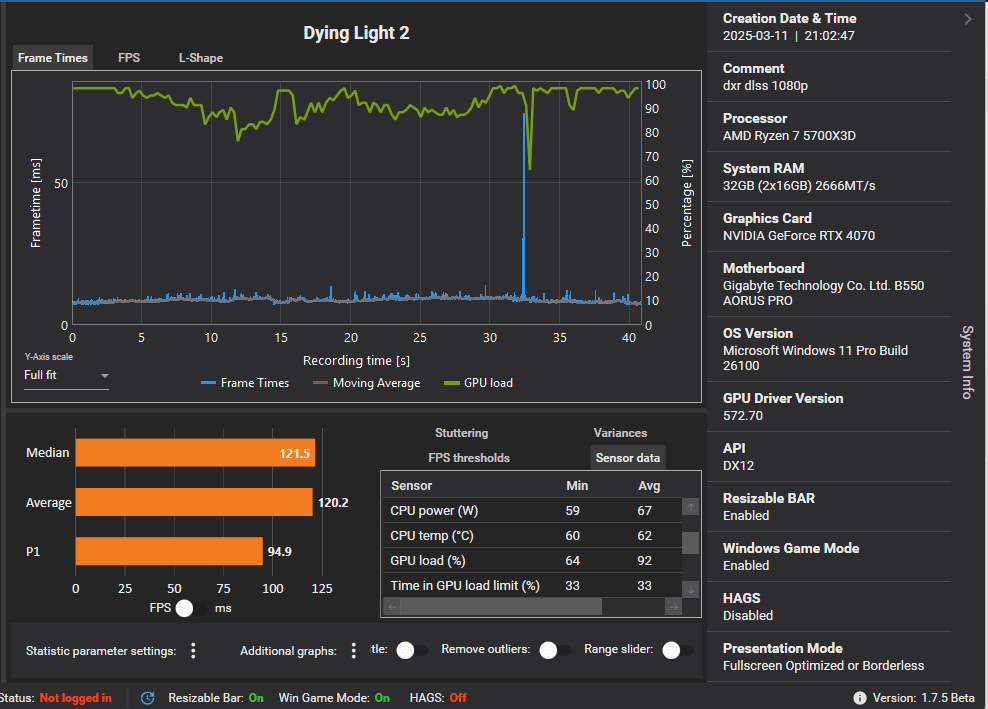Viewport: 988px width, 709px height.
Task: Open the Variances tab
Action: tap(620, 433)
